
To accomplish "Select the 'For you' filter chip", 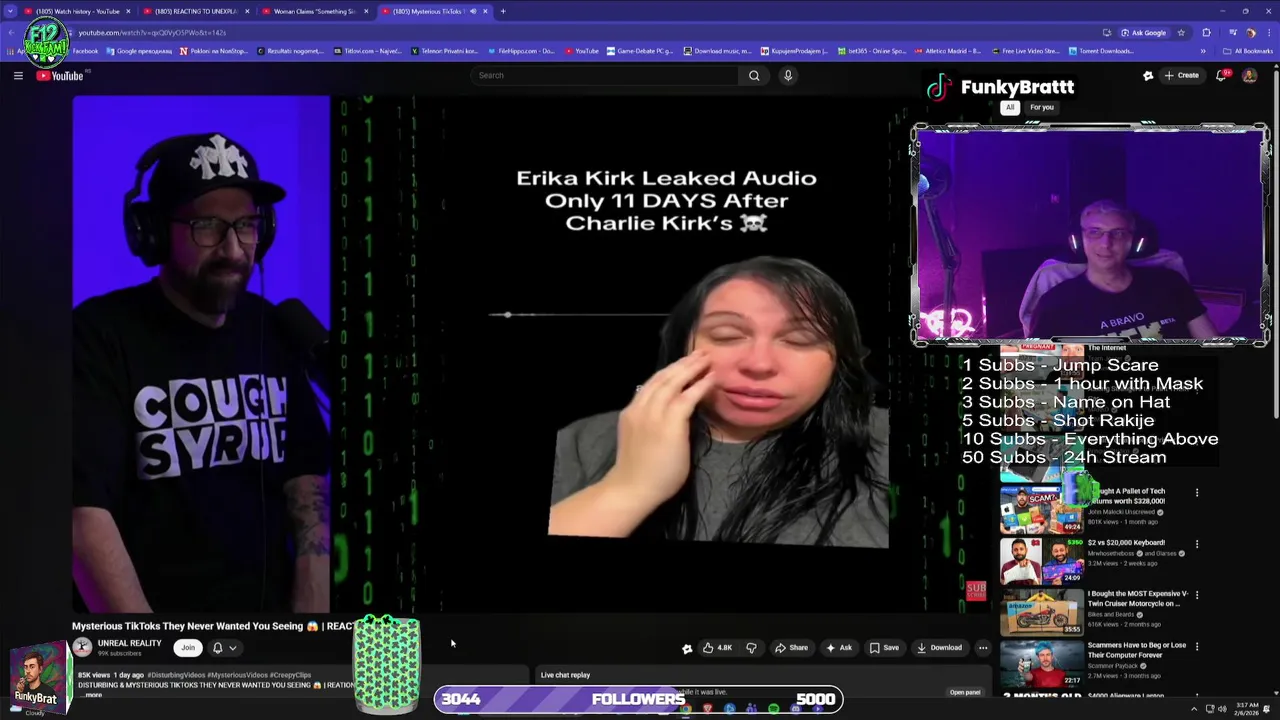I will tap(1042, 107).
